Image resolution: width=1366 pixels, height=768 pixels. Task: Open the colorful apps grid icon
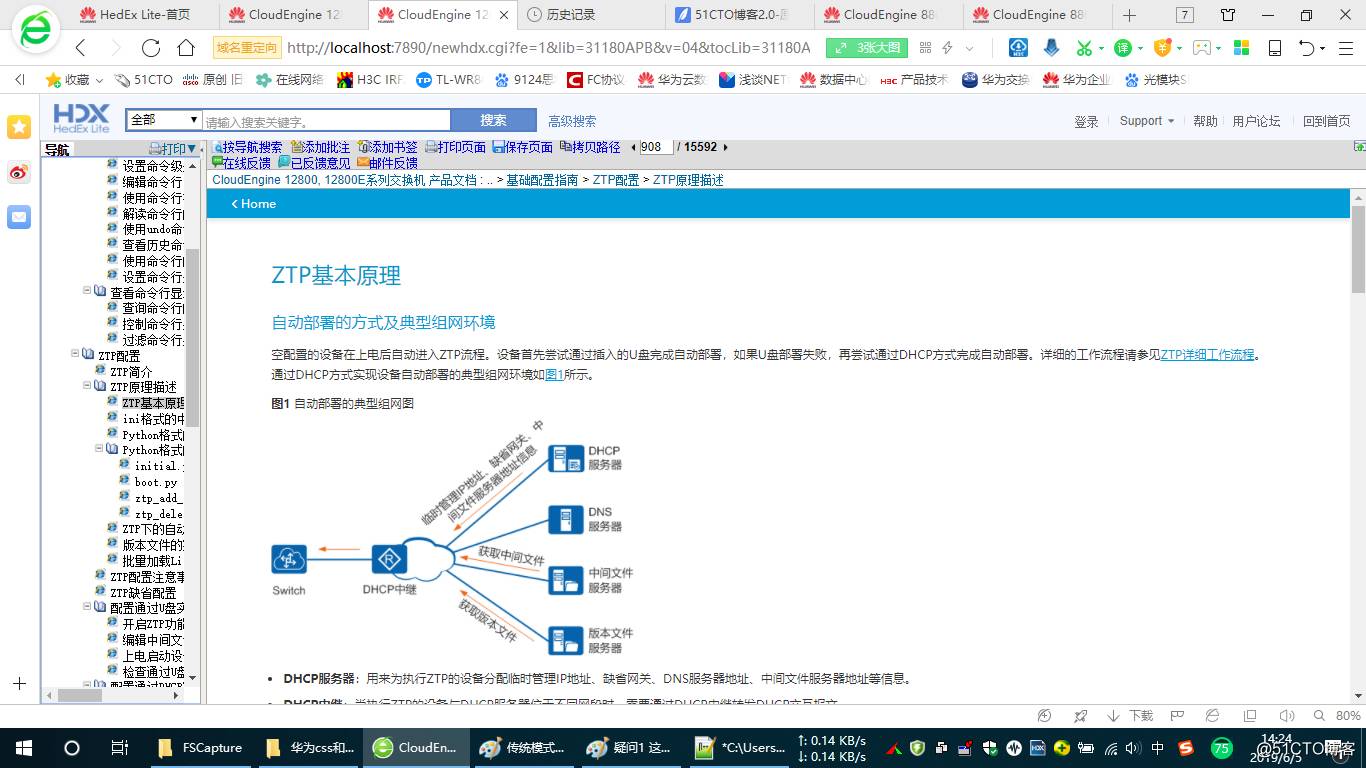(x=1241, y=48)
